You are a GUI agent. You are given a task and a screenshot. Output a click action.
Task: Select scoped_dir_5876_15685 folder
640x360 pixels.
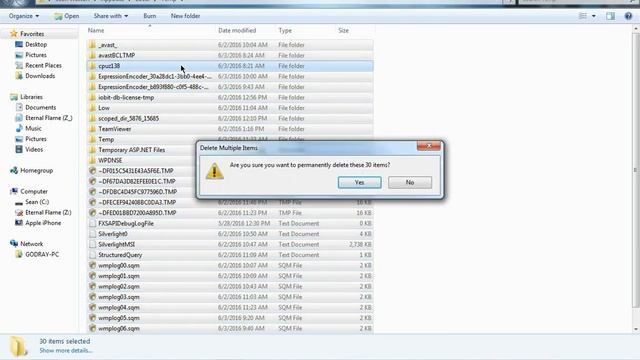coord(129,118)
